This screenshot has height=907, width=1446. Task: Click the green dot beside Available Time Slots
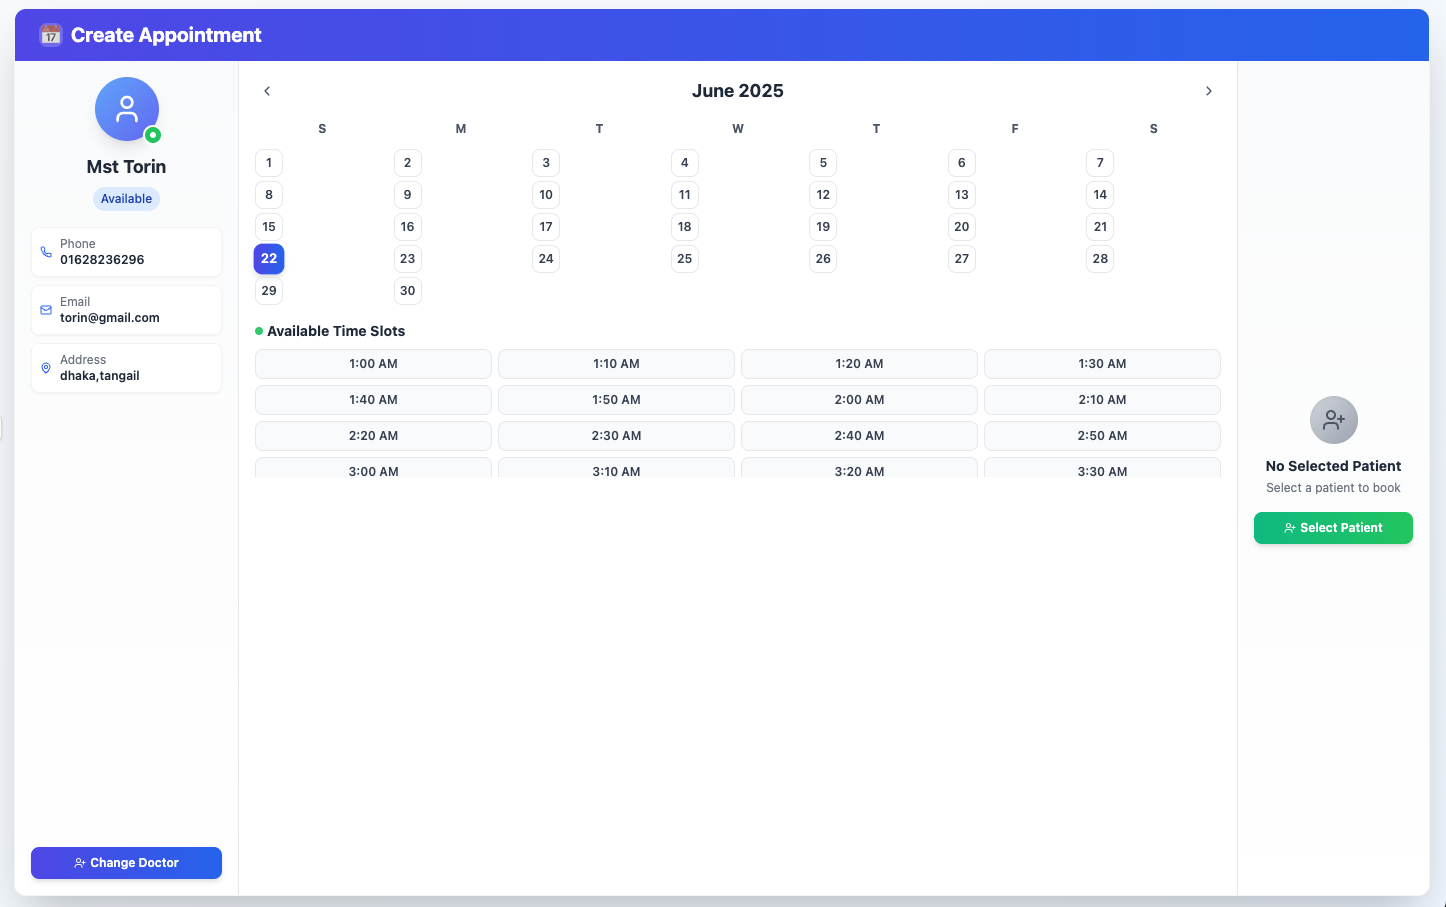[258, 330]
